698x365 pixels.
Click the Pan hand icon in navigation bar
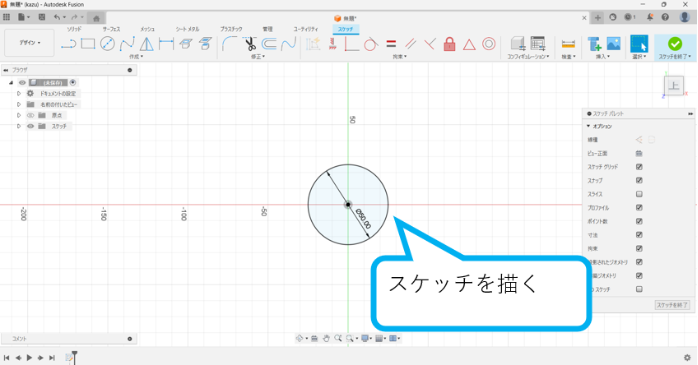[x=326, y=338]
